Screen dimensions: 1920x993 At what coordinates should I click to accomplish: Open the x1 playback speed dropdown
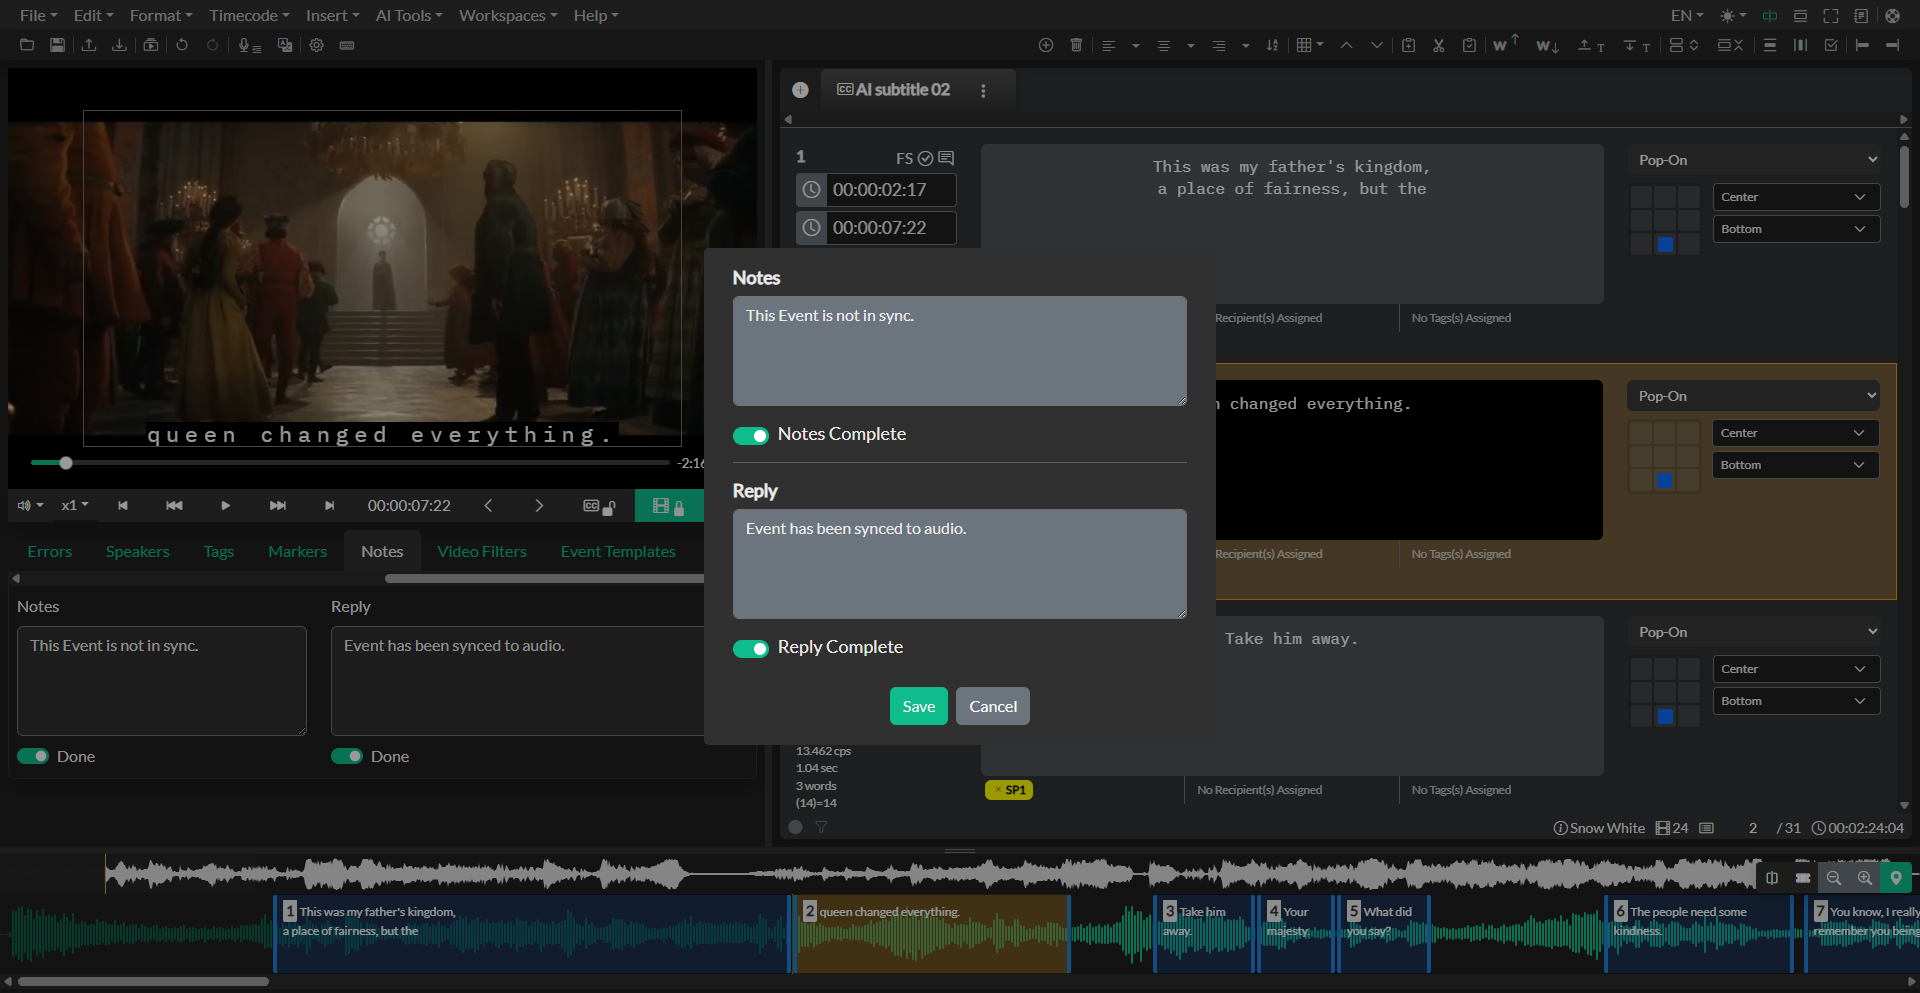(75, 506)
